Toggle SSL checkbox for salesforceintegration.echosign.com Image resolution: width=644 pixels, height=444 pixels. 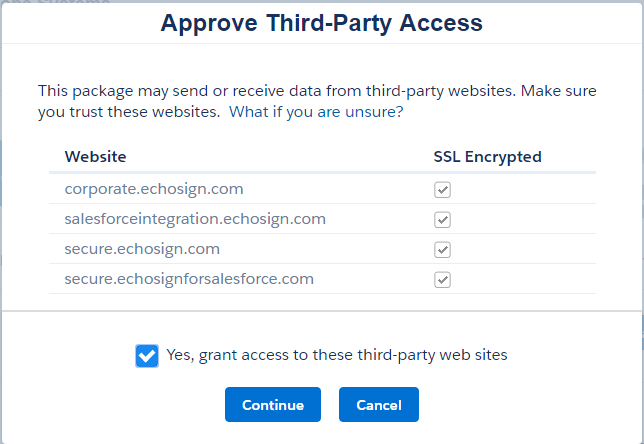click(442, 220)
